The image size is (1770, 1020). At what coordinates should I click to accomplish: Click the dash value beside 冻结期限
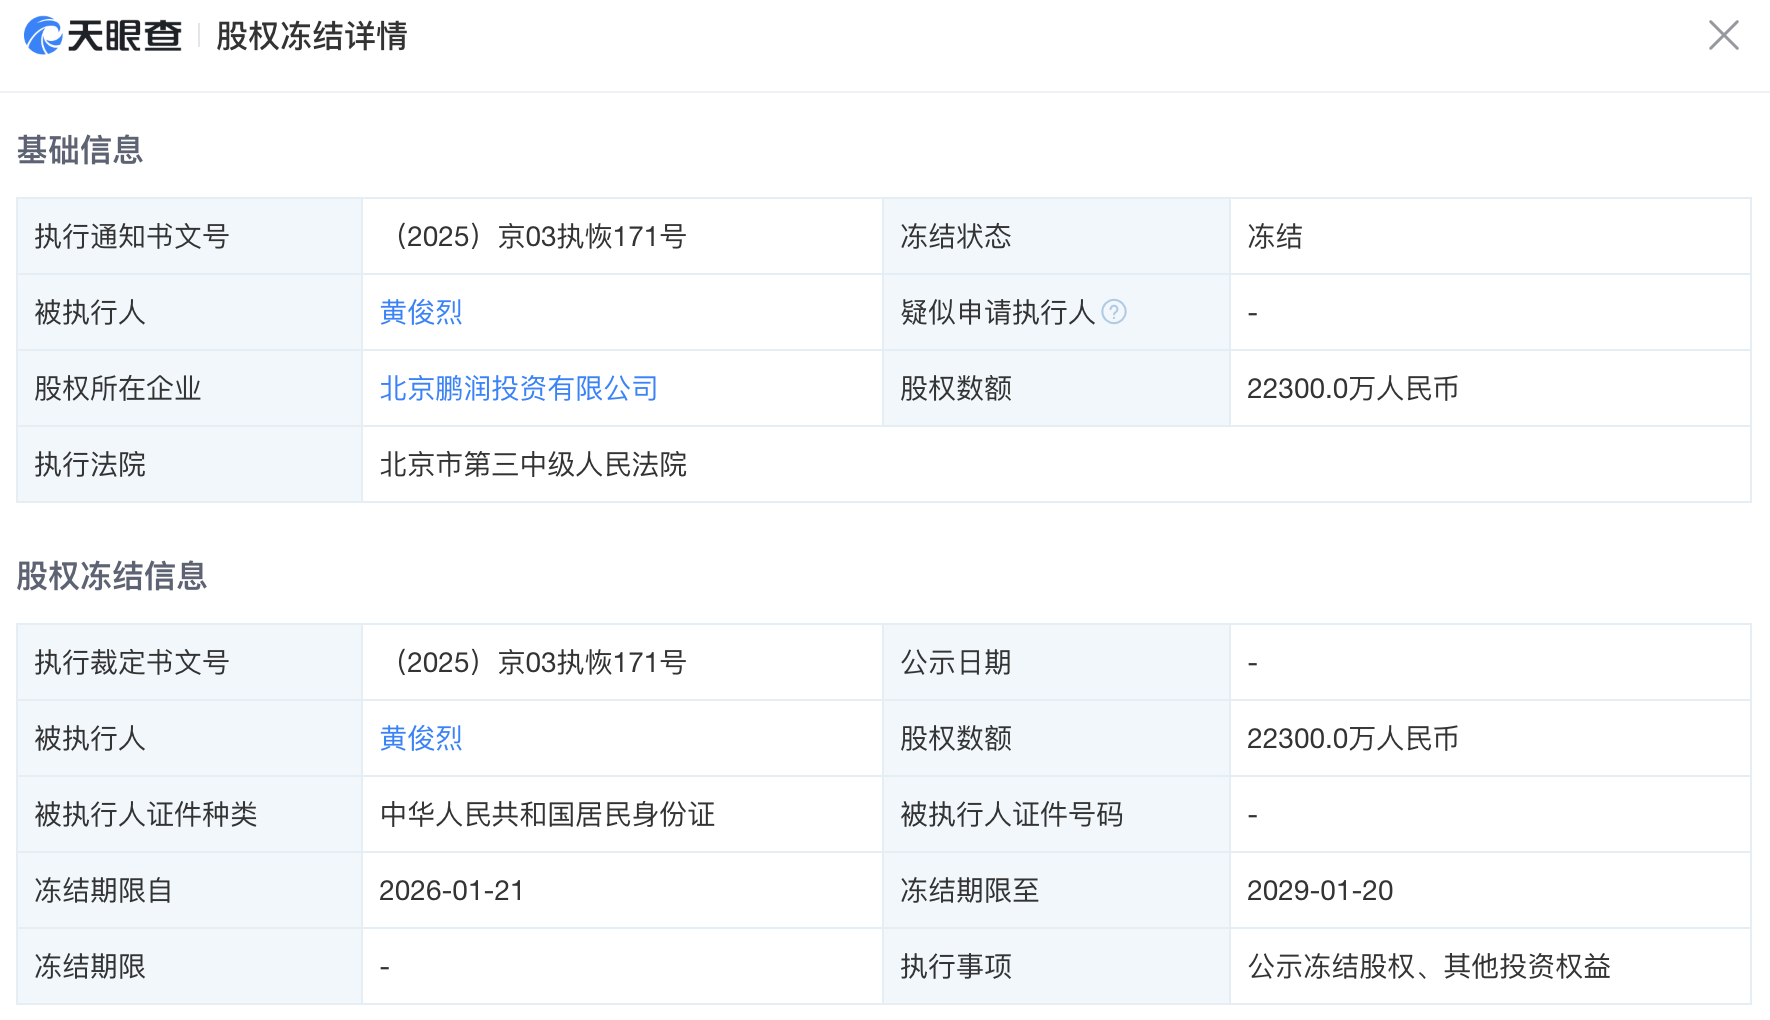point(385,966)
